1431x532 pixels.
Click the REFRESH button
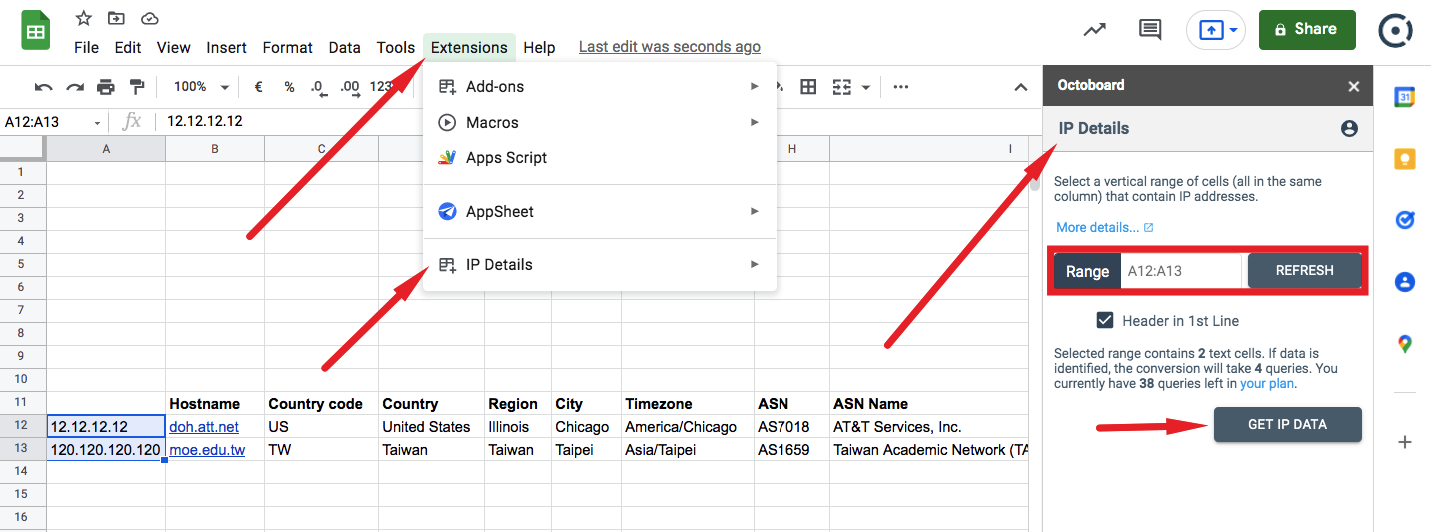[1305, 271]
